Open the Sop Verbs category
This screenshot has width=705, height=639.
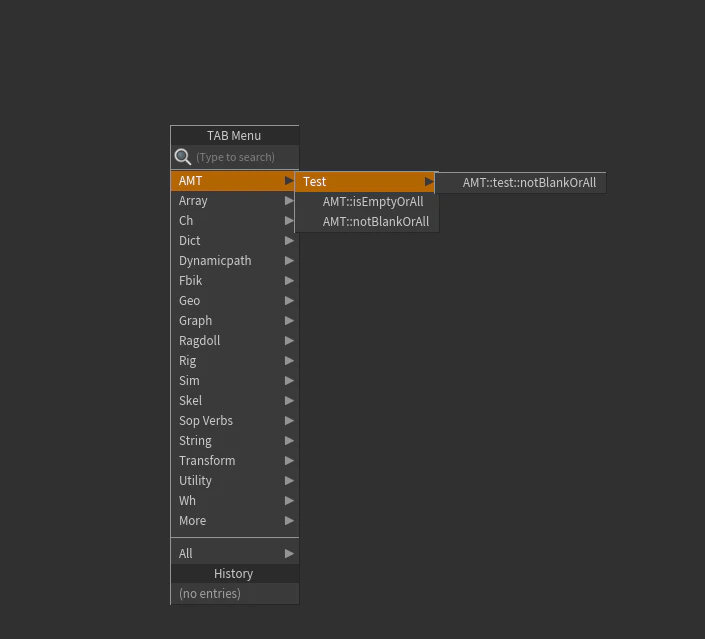[235, 421]
